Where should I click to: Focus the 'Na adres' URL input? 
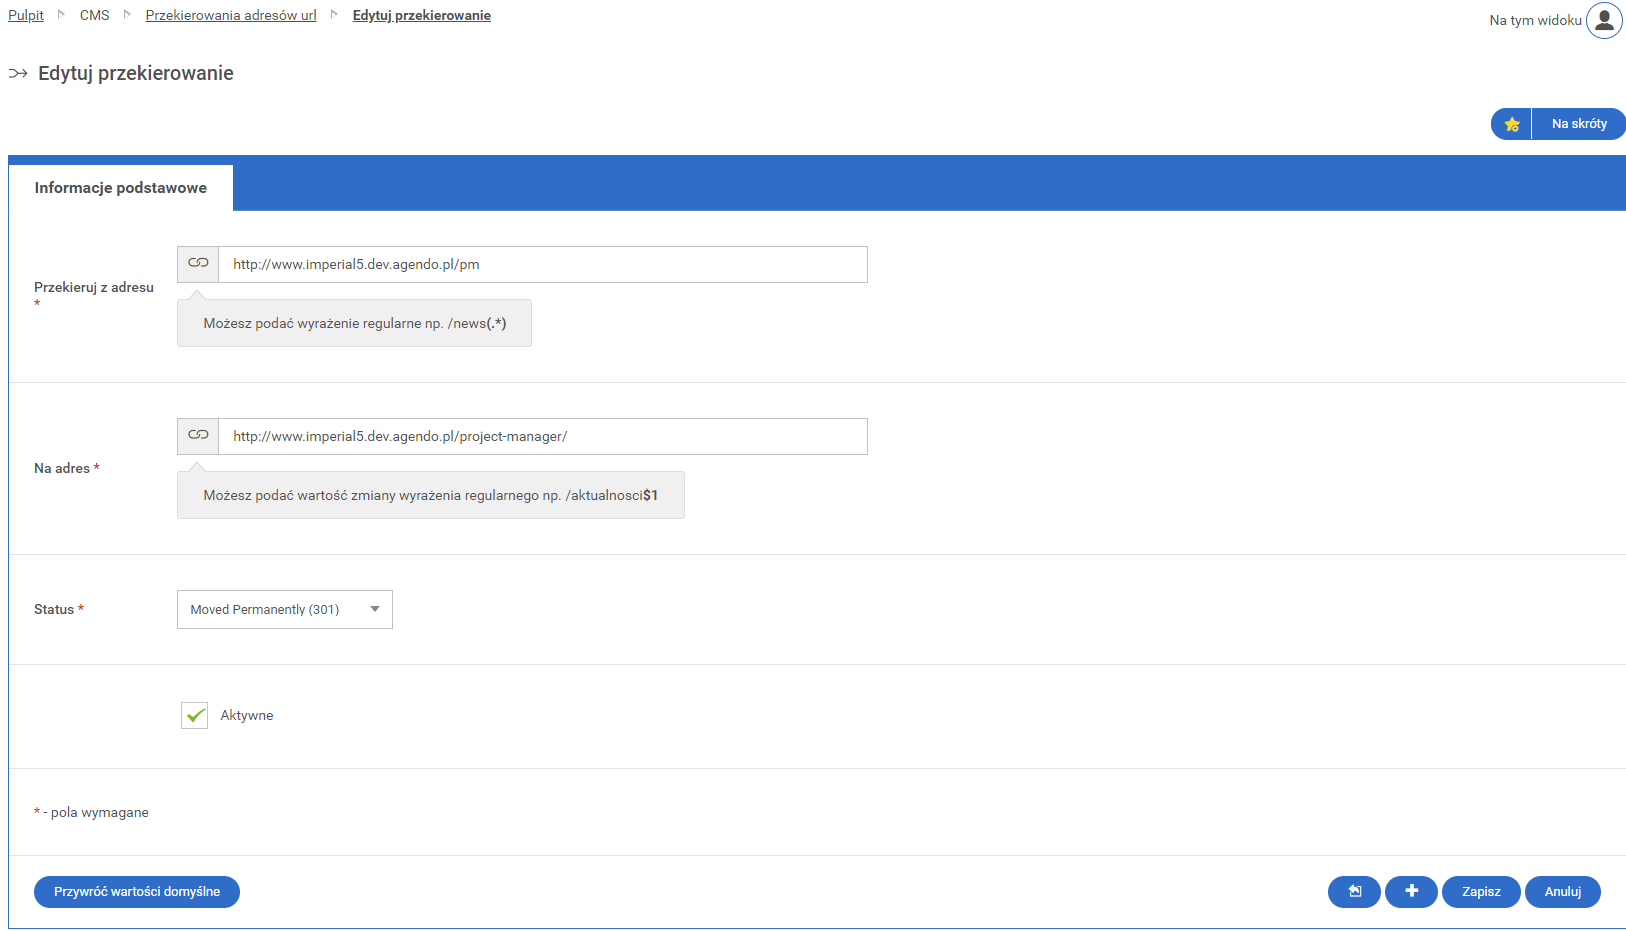[542, 436]
